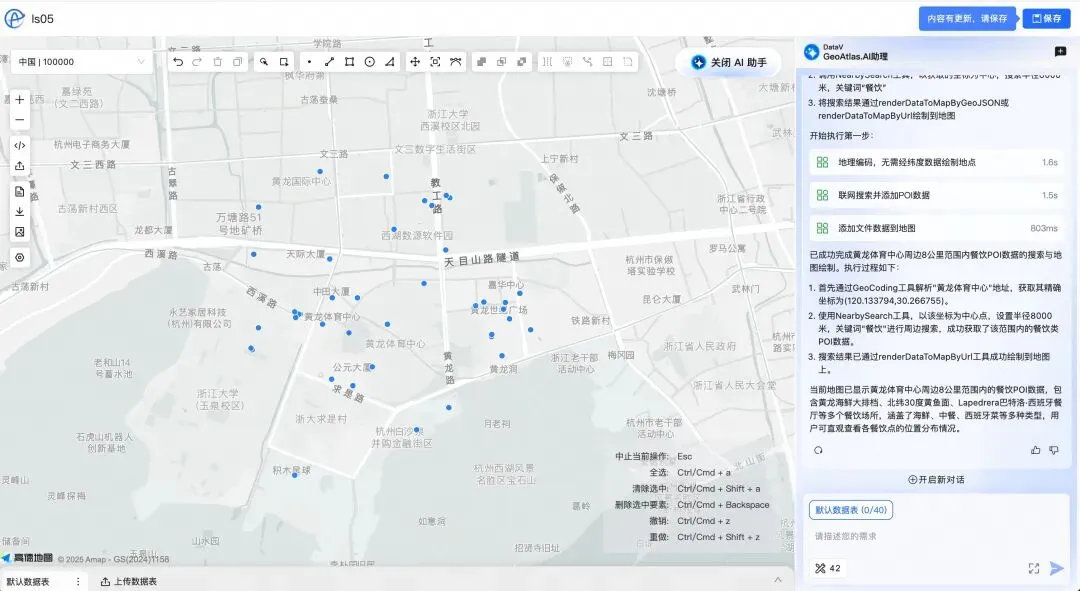Save the project with 保存 button
The width and height of the screenshot is (1080, 591).
(1046, 19)
